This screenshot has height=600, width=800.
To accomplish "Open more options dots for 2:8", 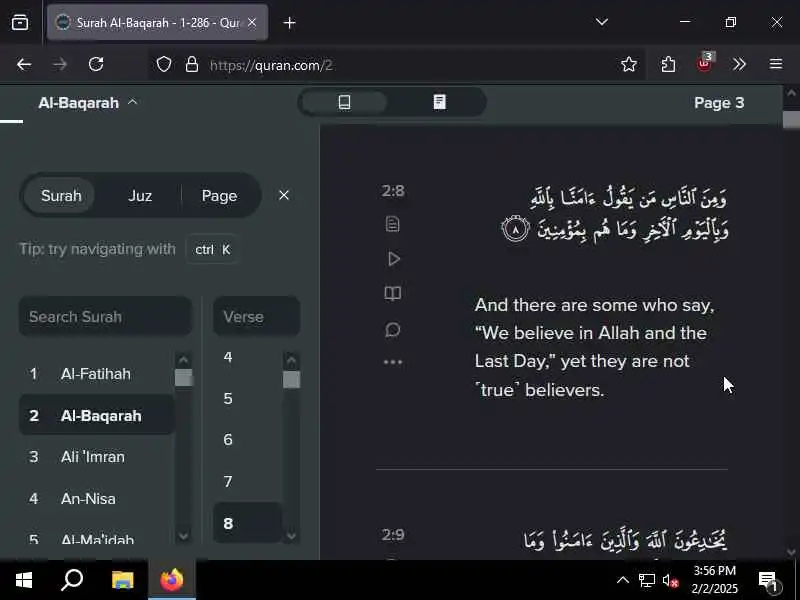I will pyautogui.click(x=393, y=362).
